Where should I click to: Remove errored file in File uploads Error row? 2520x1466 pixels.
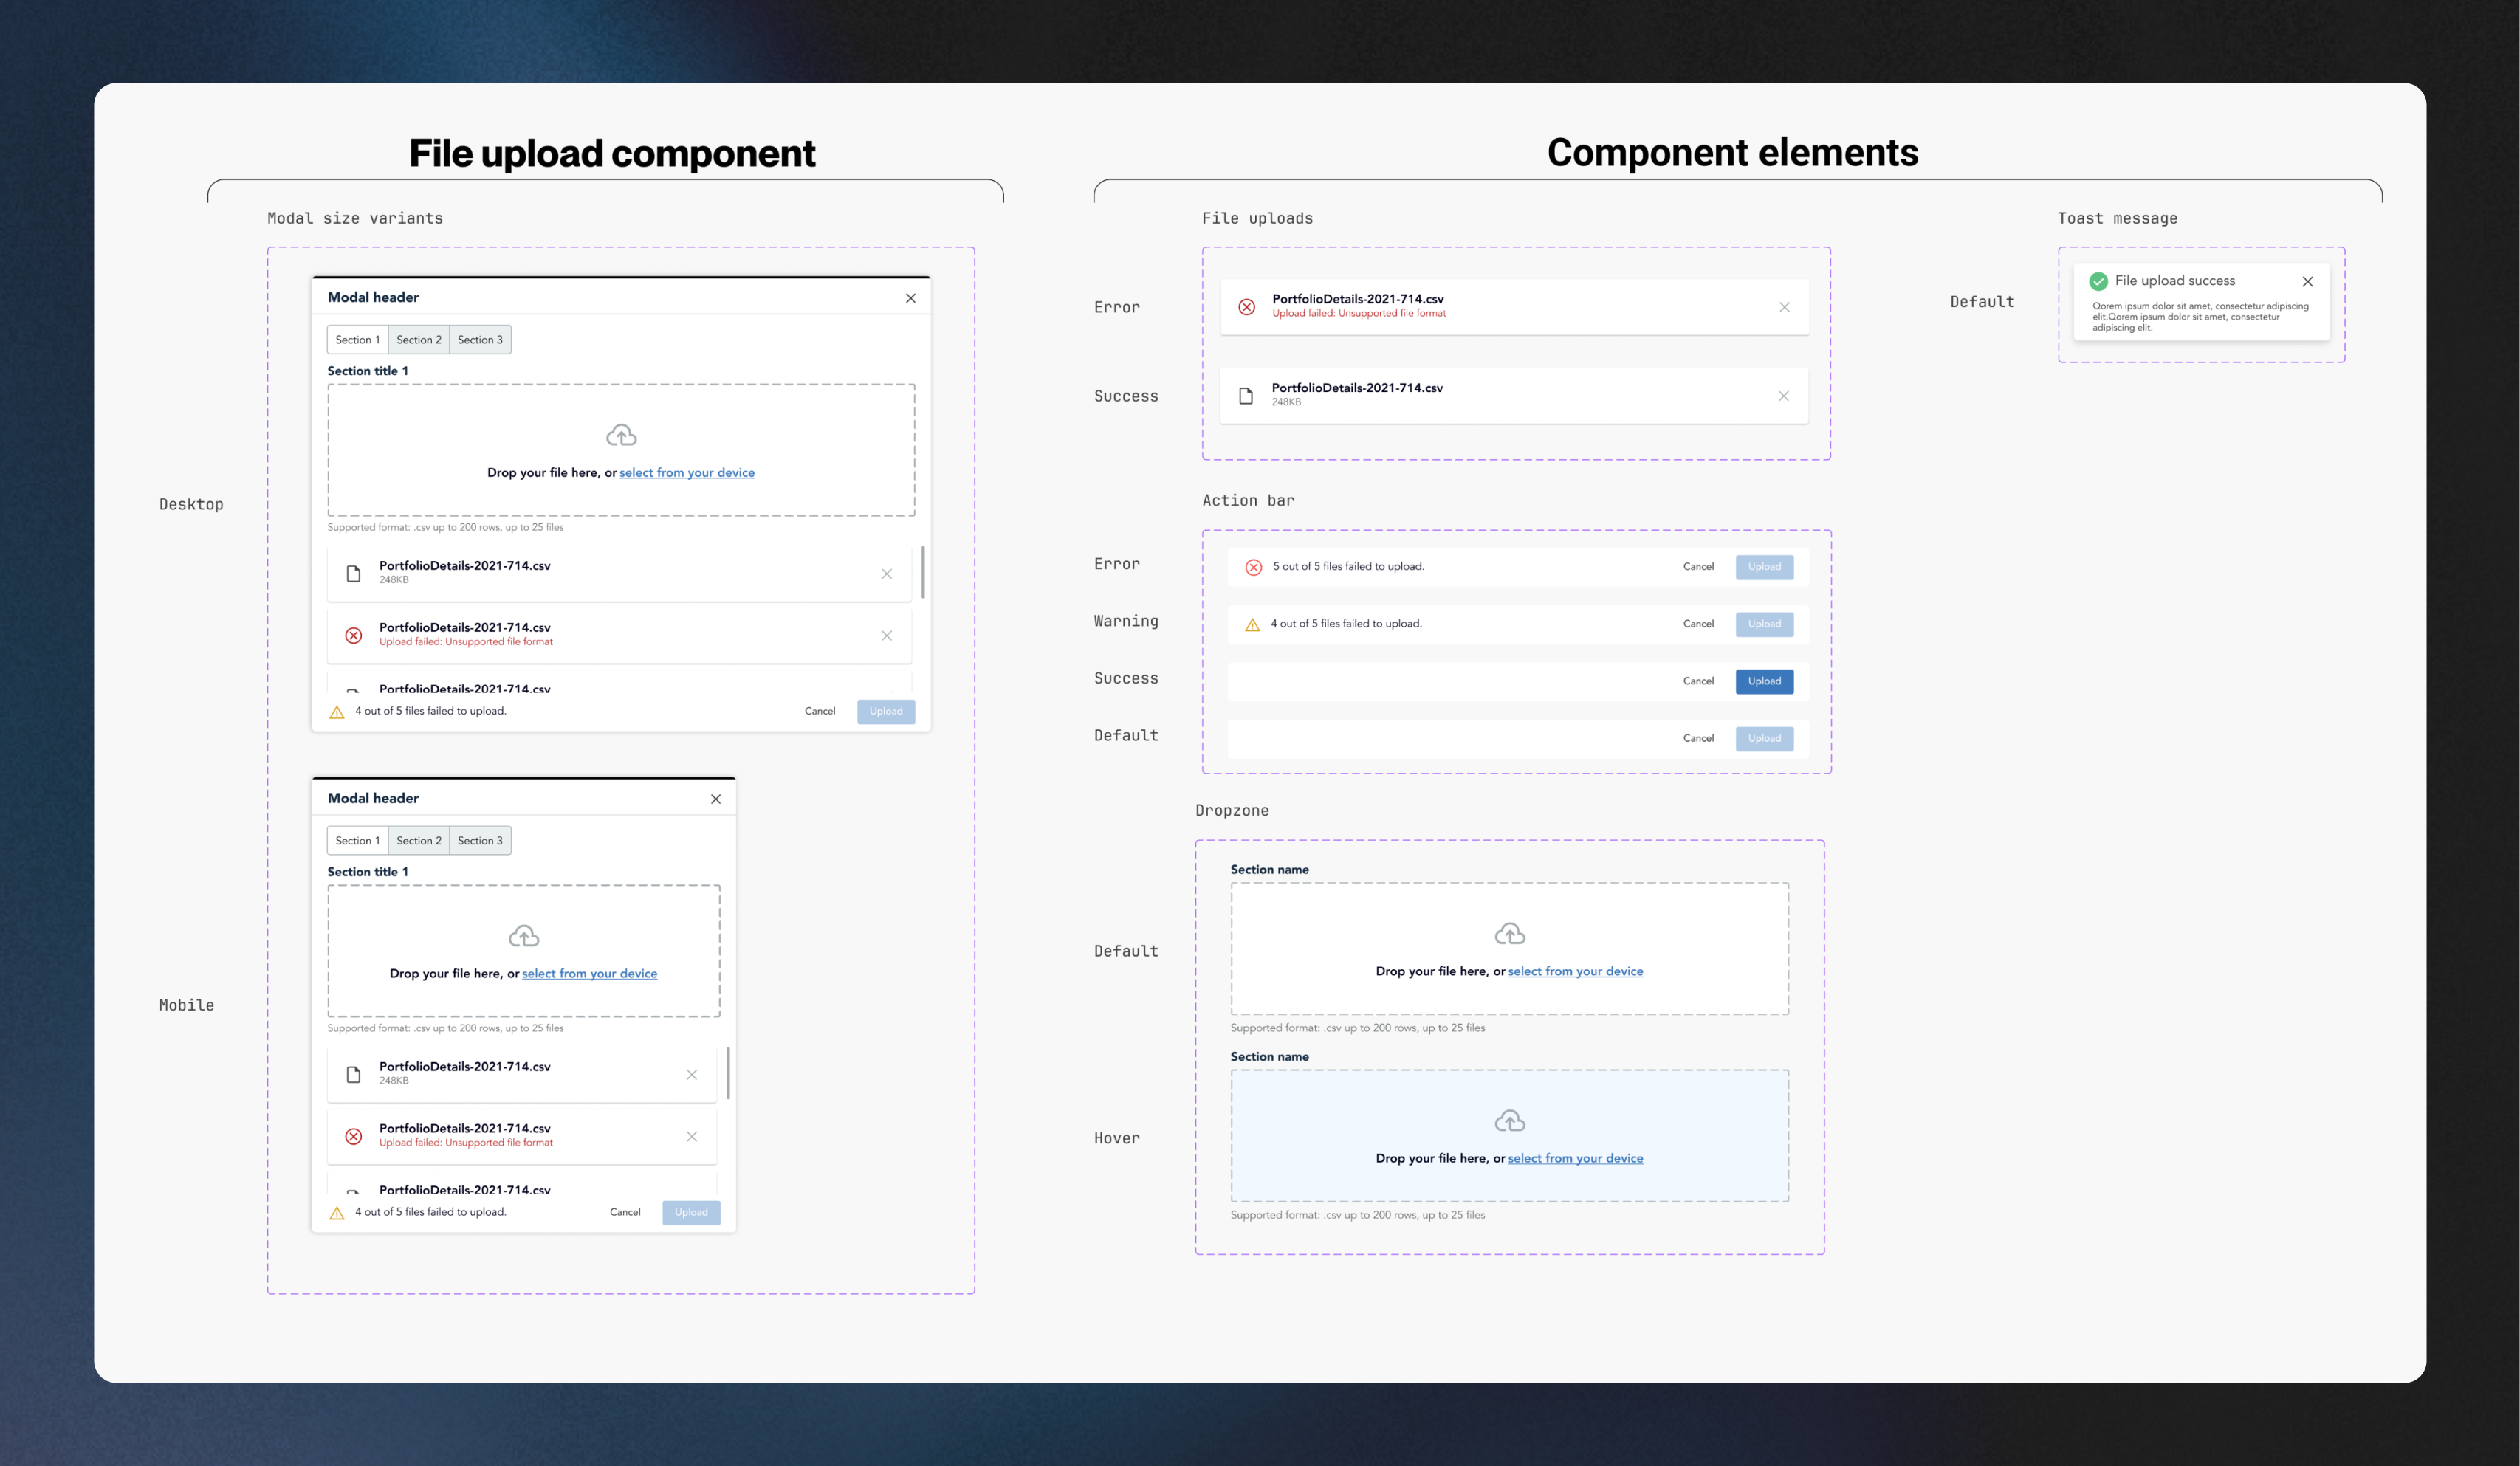1784,307
